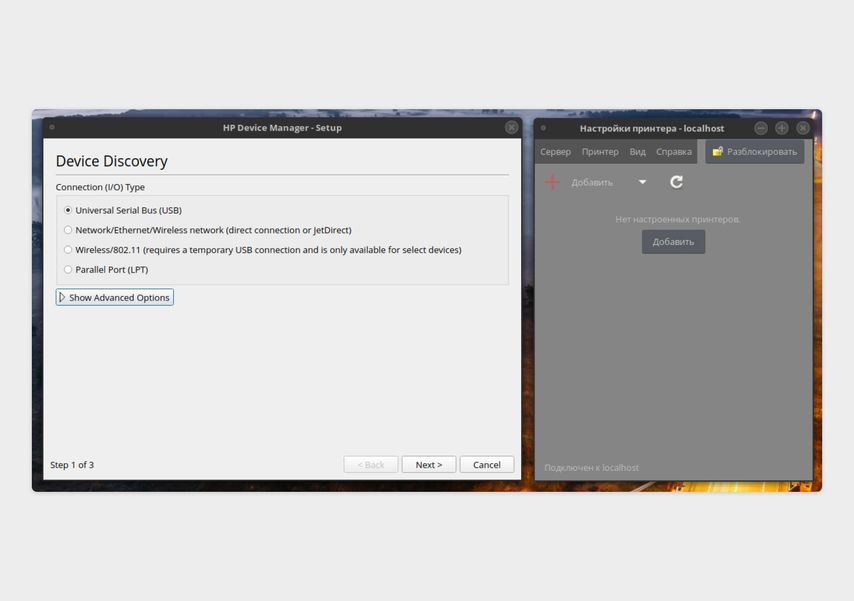Open the dropdown arrow next to Добавить
The height and width of the screenshot is (601, 854).
pyautogui.click(x=642, y=182)
